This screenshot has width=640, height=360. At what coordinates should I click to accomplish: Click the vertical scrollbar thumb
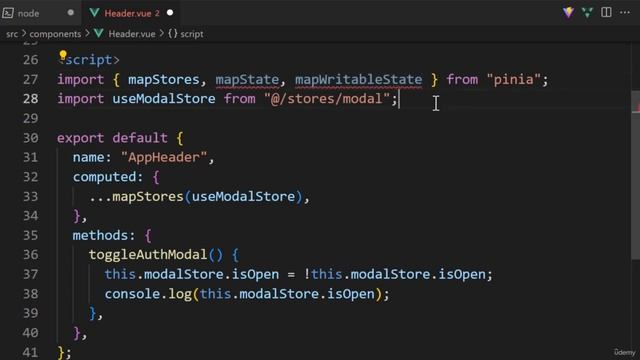point(636,174)
